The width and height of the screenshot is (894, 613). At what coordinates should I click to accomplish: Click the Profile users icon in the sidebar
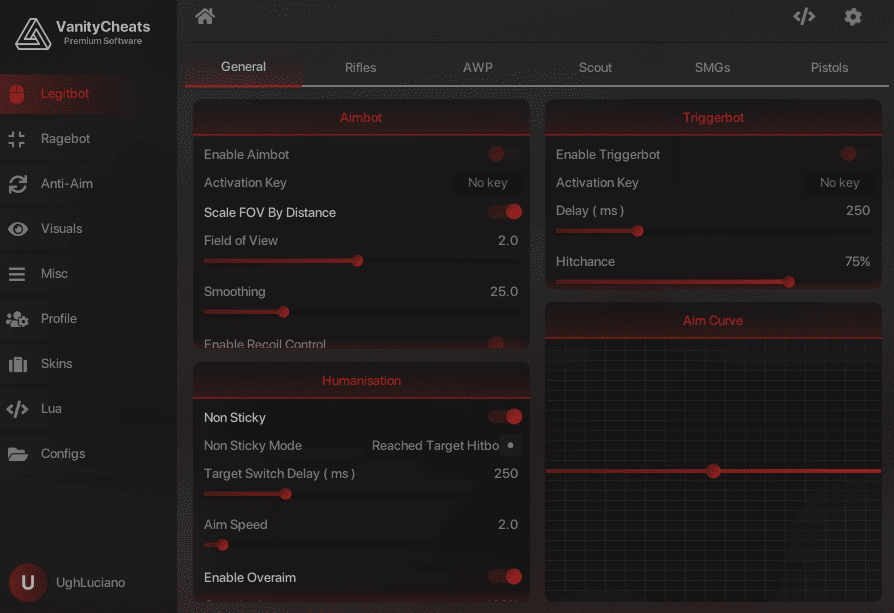pyautogui.click(x=17, y=319)
